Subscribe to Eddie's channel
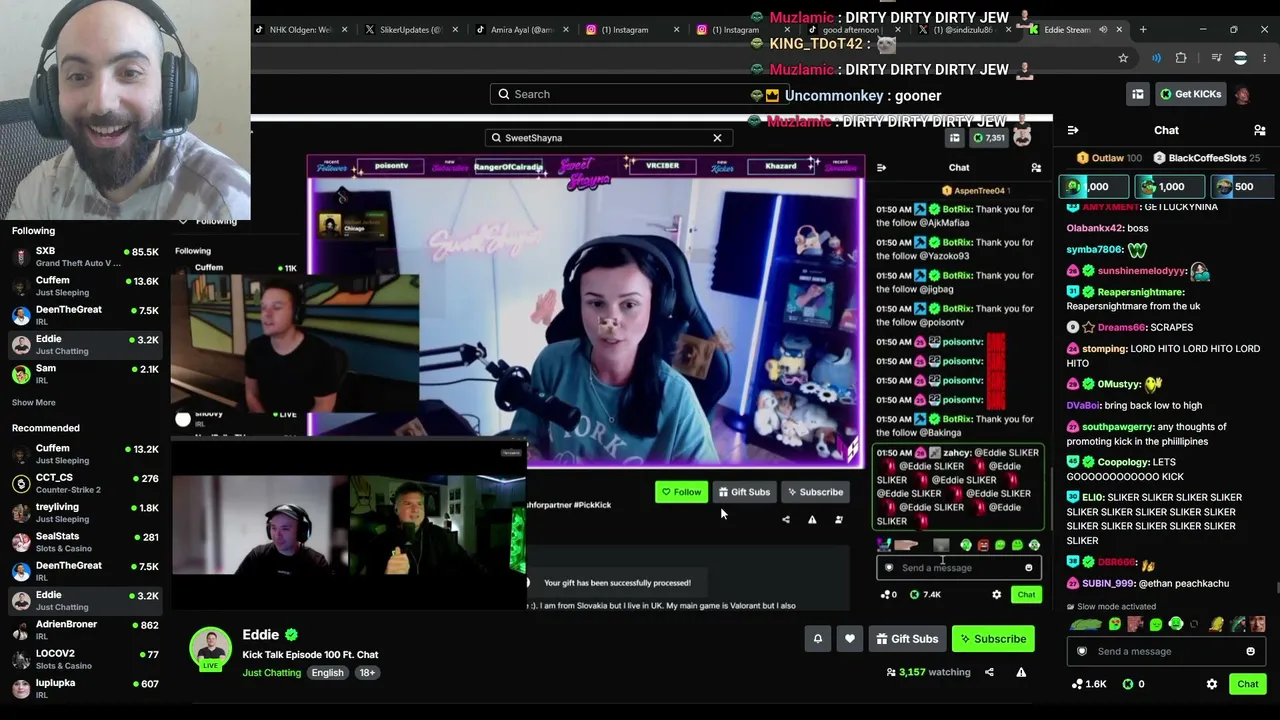 (x=993, y=639)
